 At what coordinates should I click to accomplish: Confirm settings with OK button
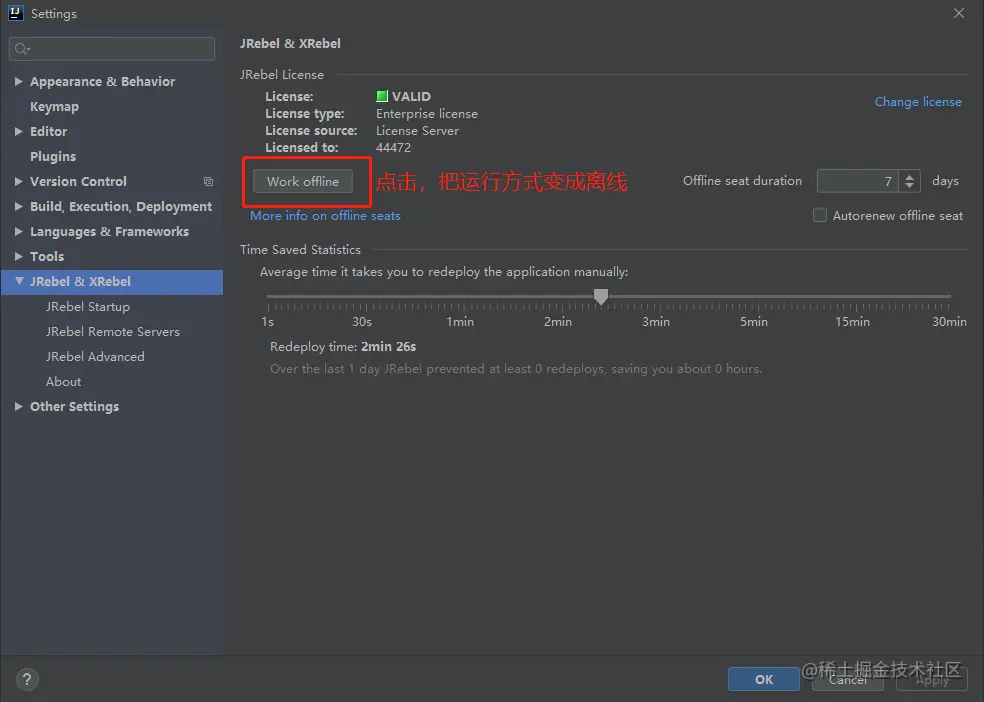click(x=764, y=679)
